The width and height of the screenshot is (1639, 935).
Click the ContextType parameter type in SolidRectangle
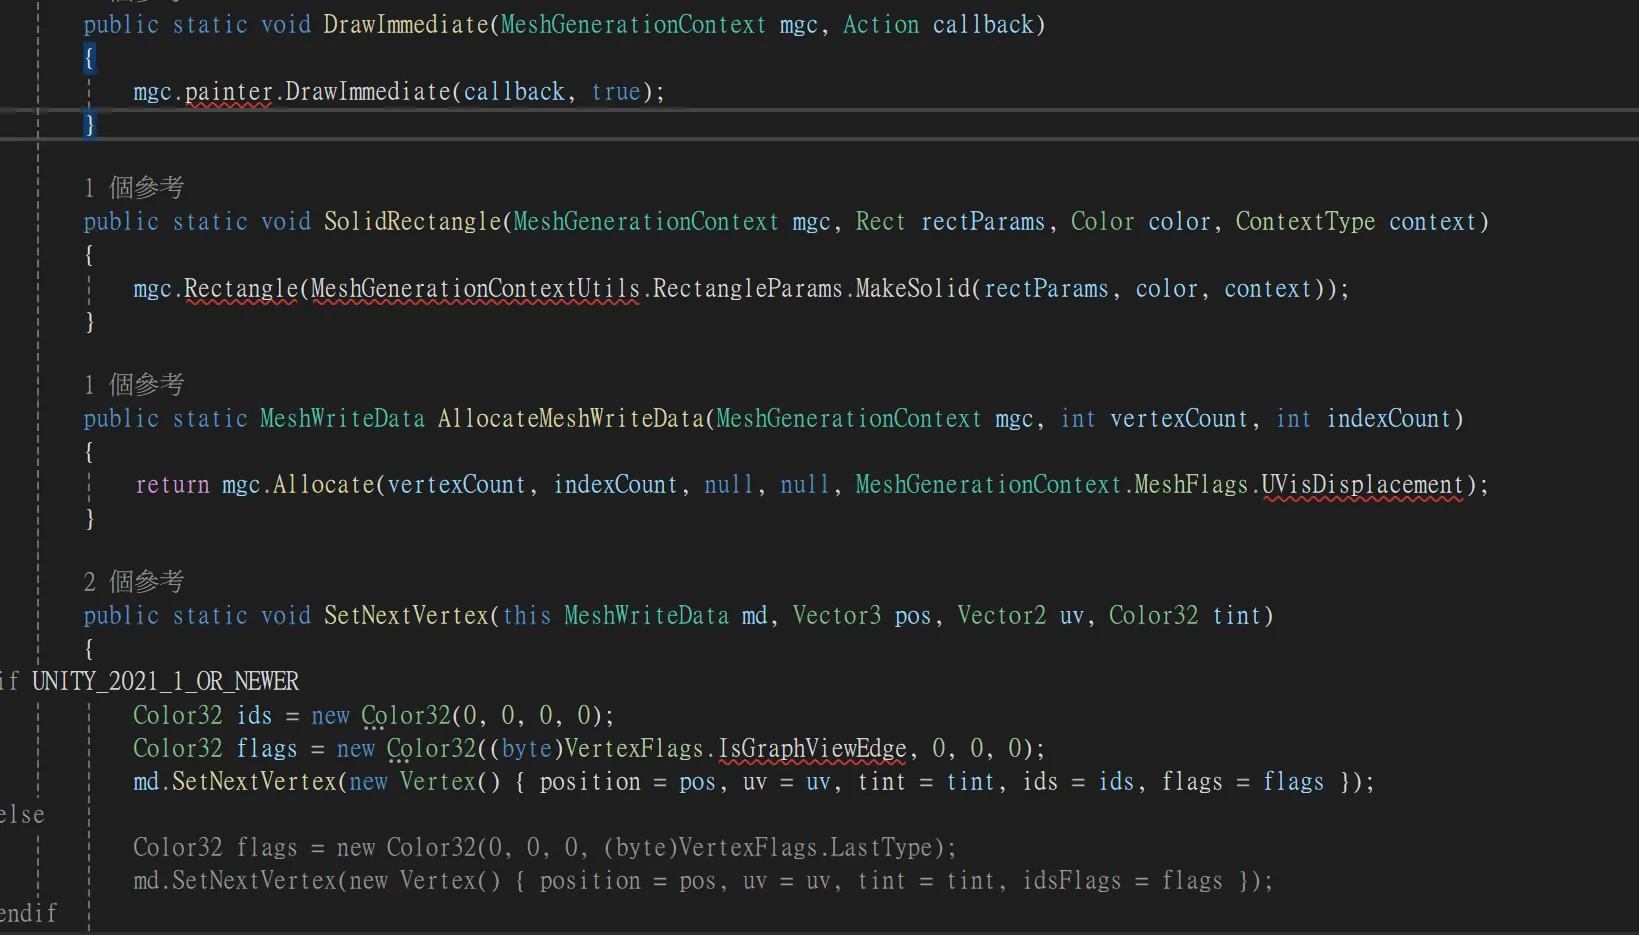tap(1305, 222)
